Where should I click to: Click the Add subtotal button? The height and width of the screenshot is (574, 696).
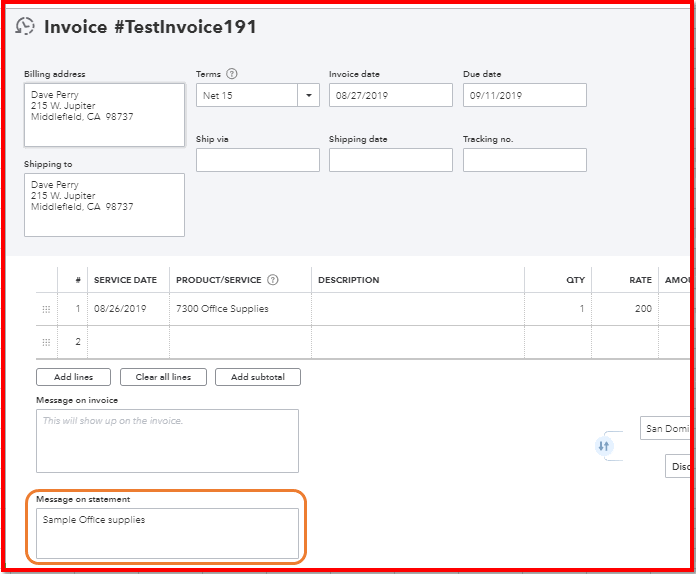(257, 377)
